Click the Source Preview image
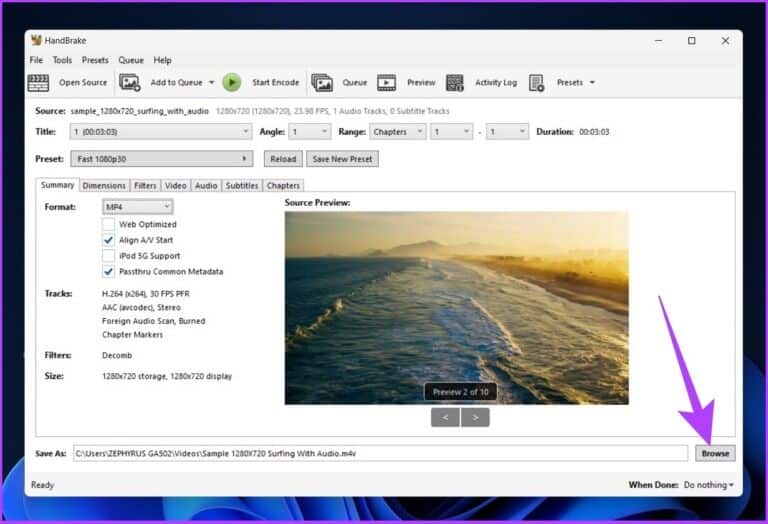Screen dimensions: 768x524 (456, 308)
